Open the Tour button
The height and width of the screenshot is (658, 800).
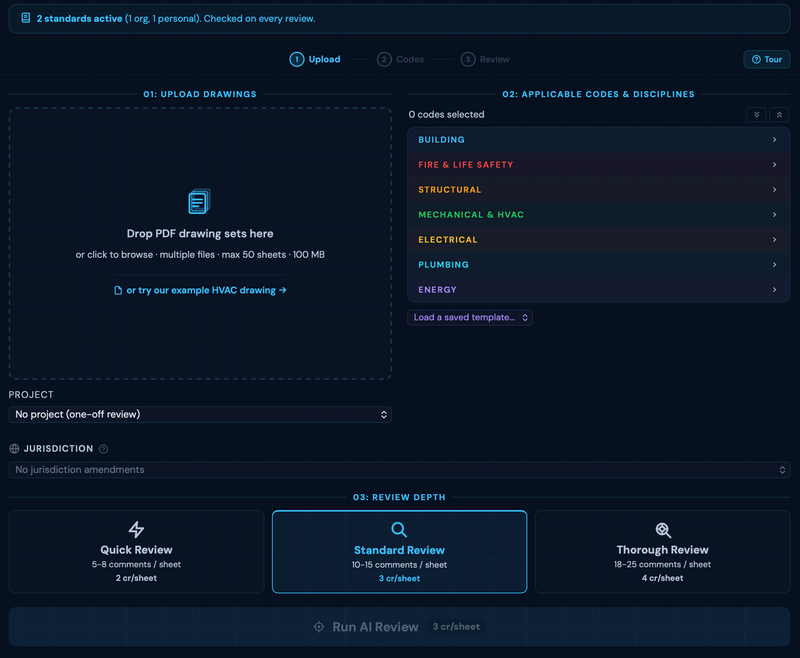click(x=766, y=60)
